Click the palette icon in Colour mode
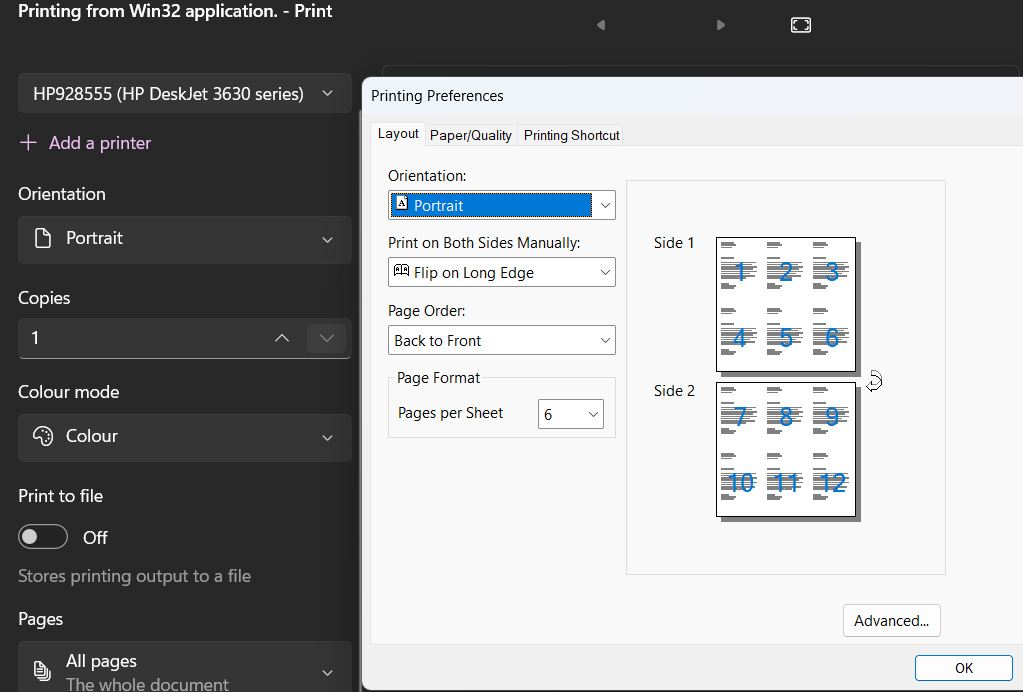 (43, 436)
